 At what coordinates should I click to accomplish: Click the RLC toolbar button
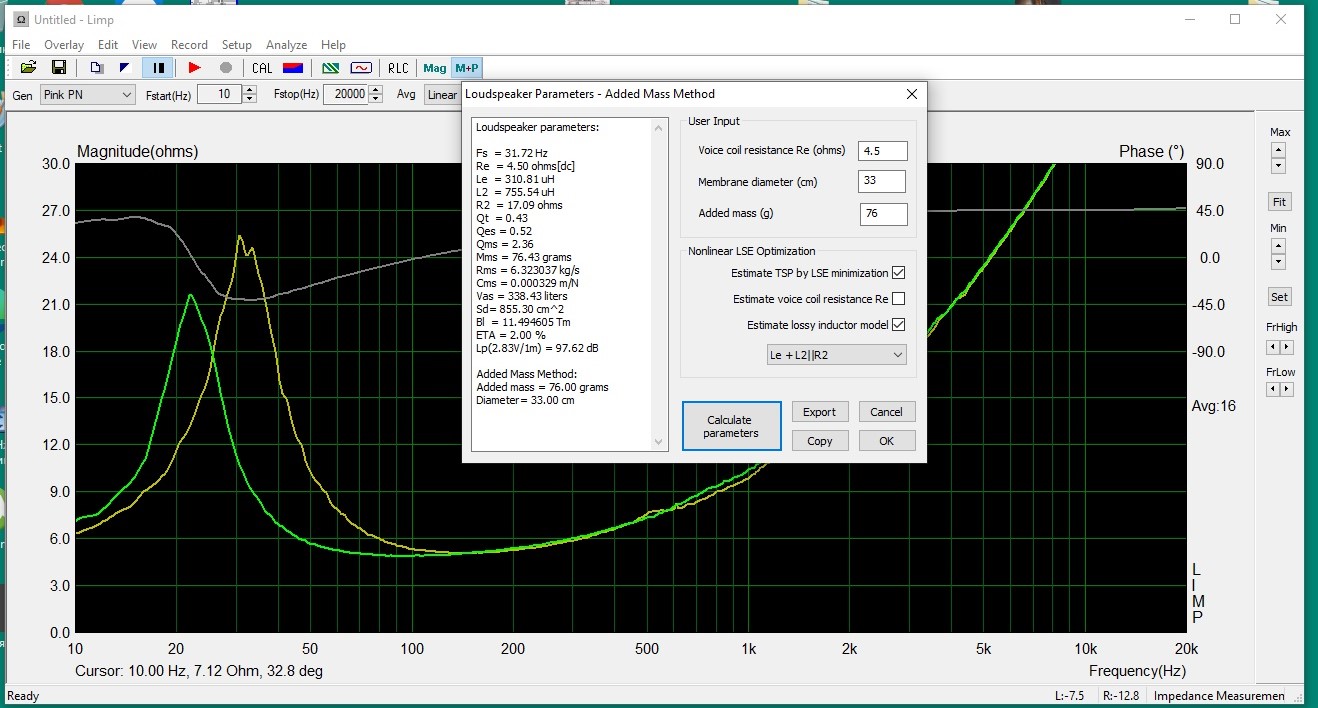[398, 68]
